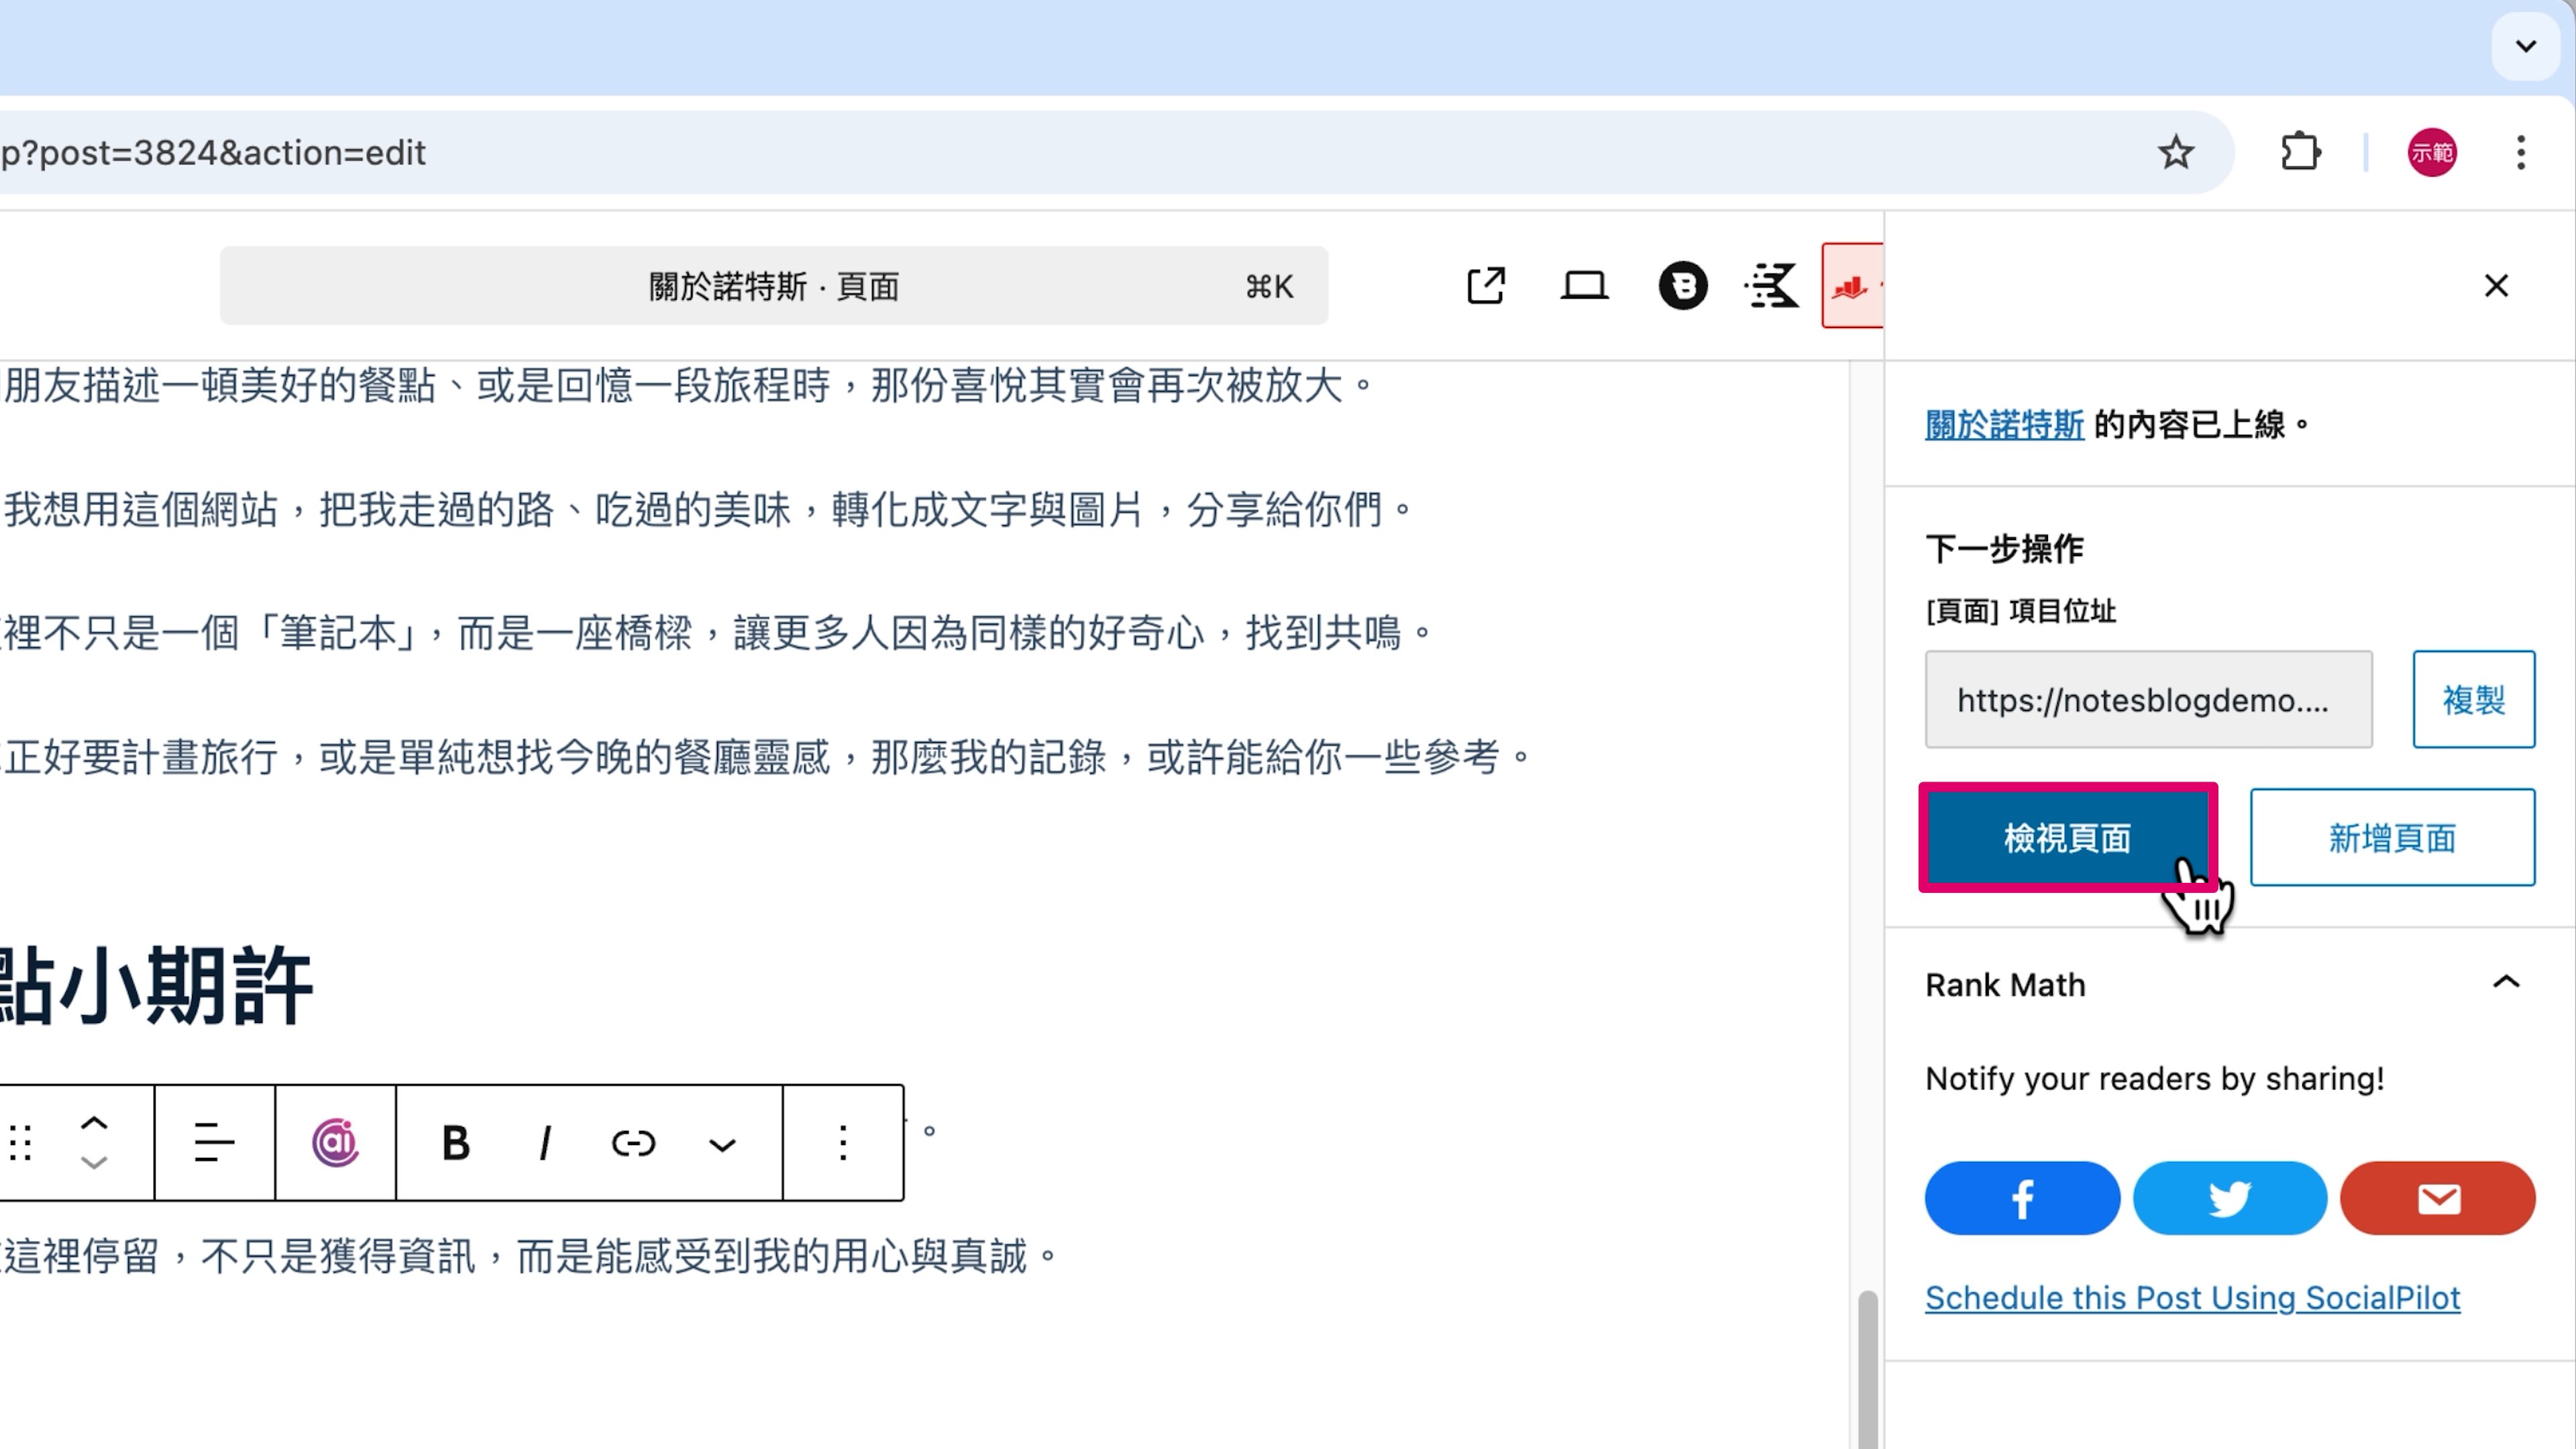Click the laptop preview device icon
This screenshot has width=2576, height=1449.
point(1584,286)
